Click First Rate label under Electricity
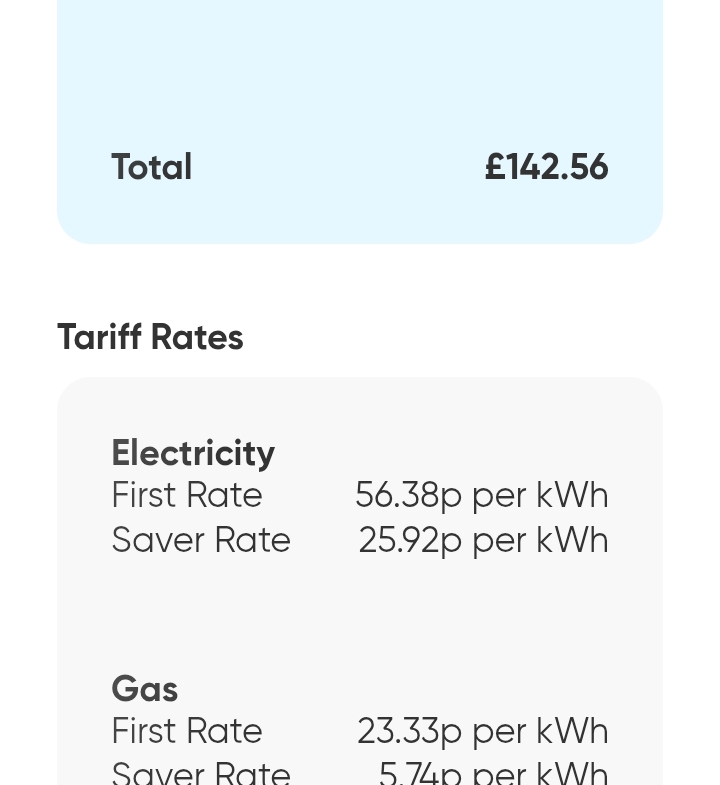 click(x=187, y=495)
